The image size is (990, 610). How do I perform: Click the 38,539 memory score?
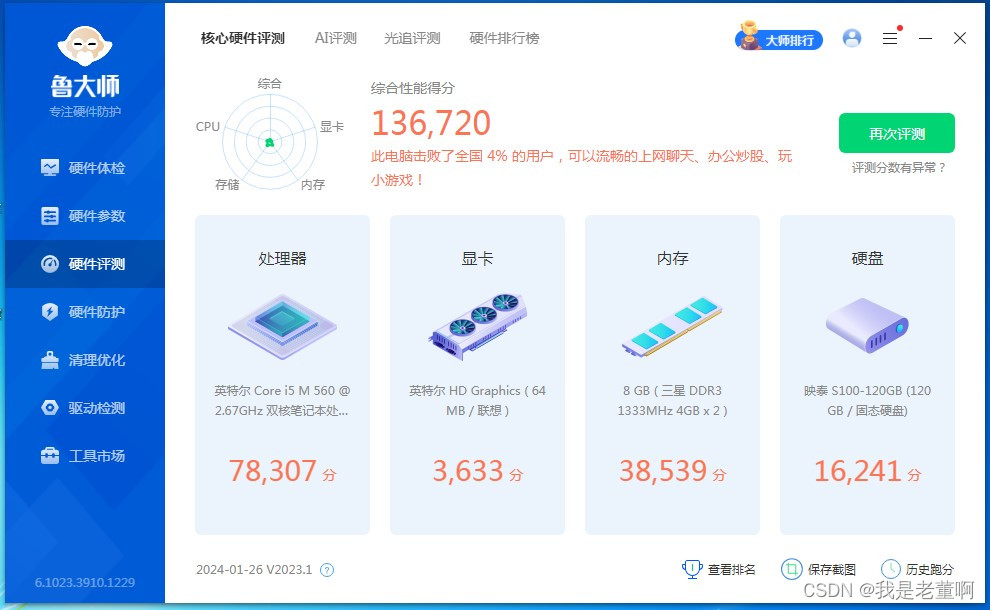pyautogui.click(x=672, y=471)
